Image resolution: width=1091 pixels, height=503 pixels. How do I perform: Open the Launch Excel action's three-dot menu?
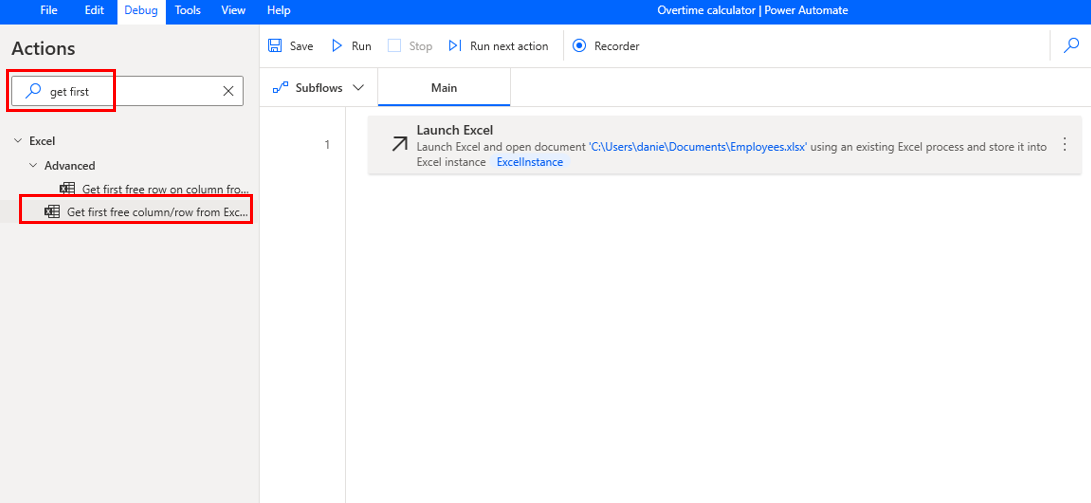tap(1064, 145)
